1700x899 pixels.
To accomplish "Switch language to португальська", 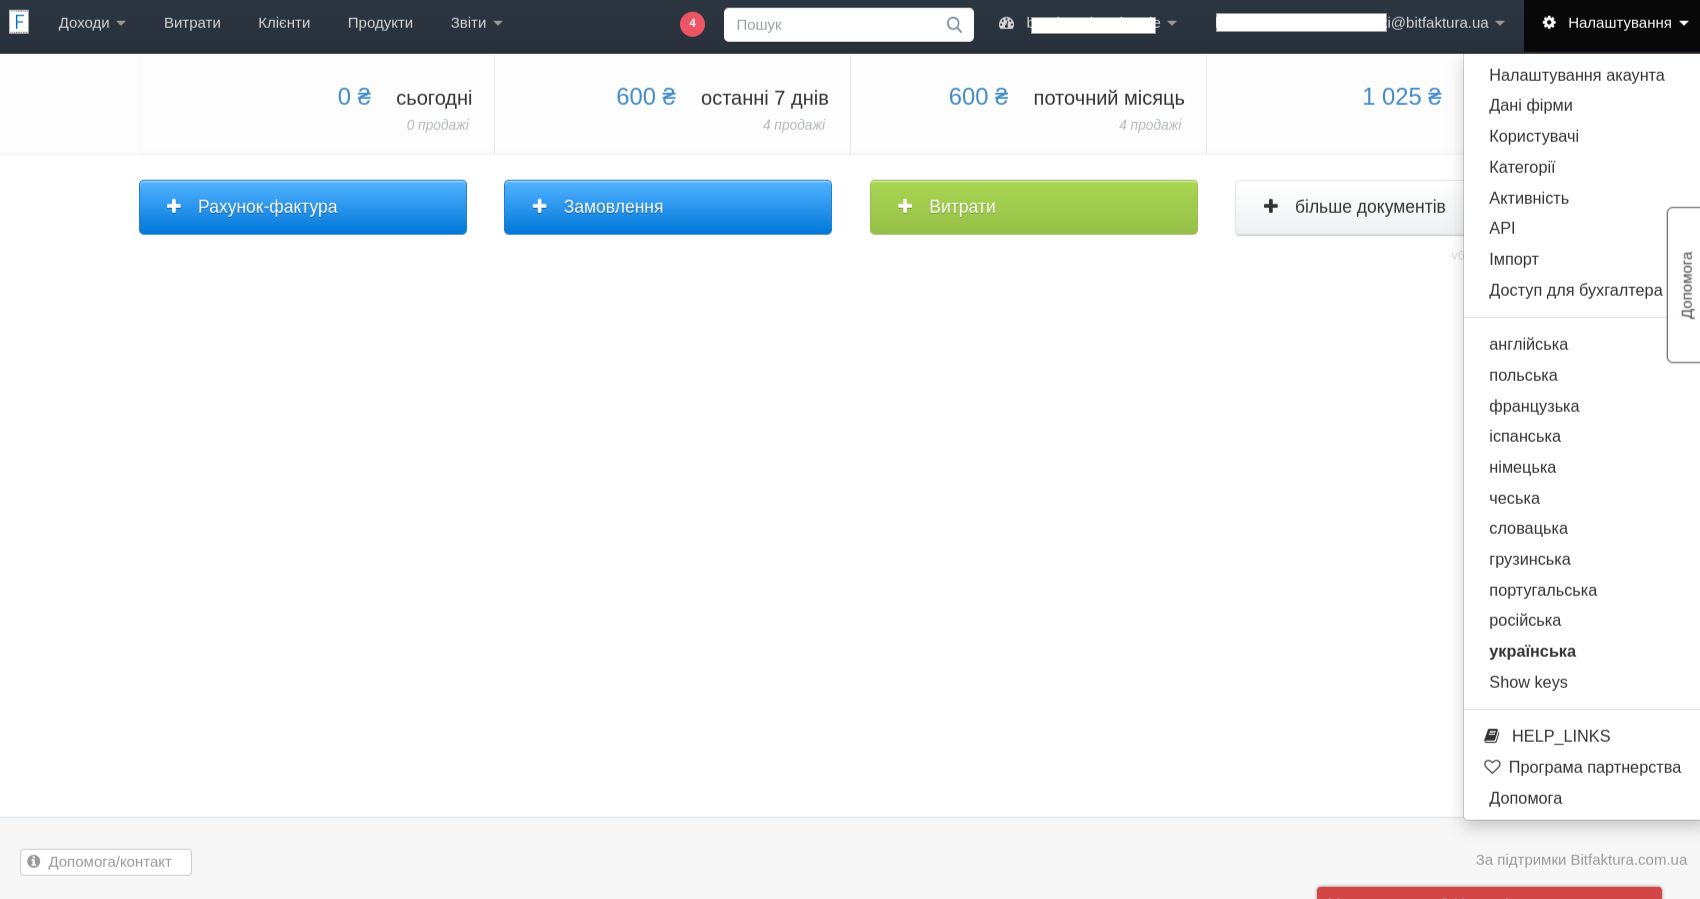I will [1543, 590].
